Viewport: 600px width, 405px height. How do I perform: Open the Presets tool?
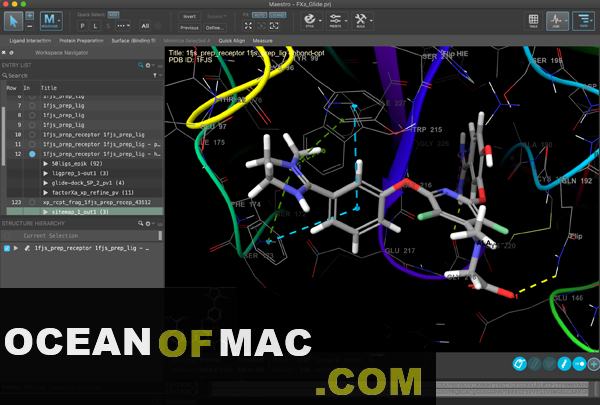pyautogui.click(x=335, y=20)
